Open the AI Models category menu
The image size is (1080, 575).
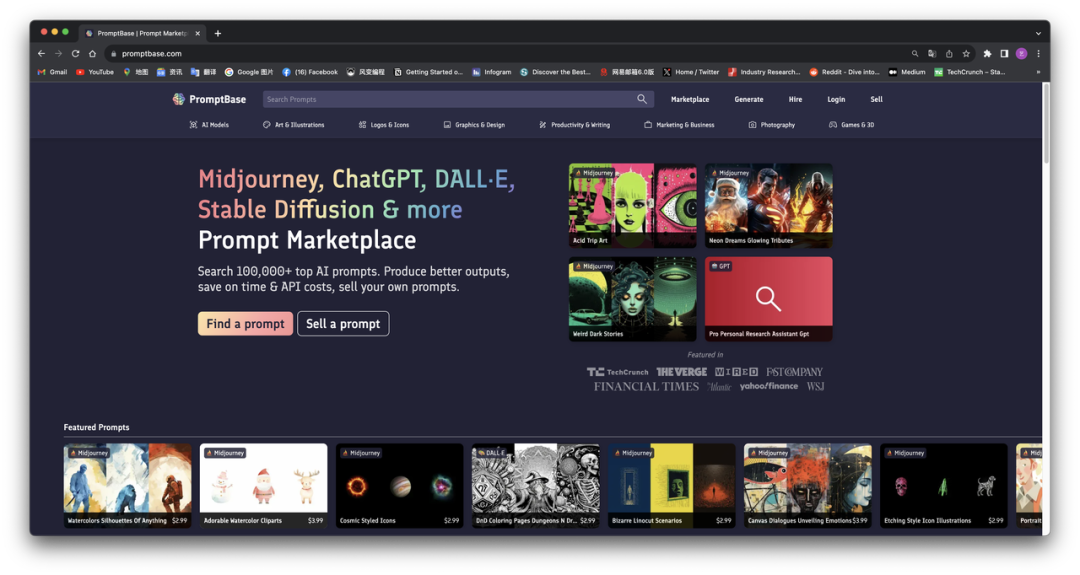[x=209, y=125]
